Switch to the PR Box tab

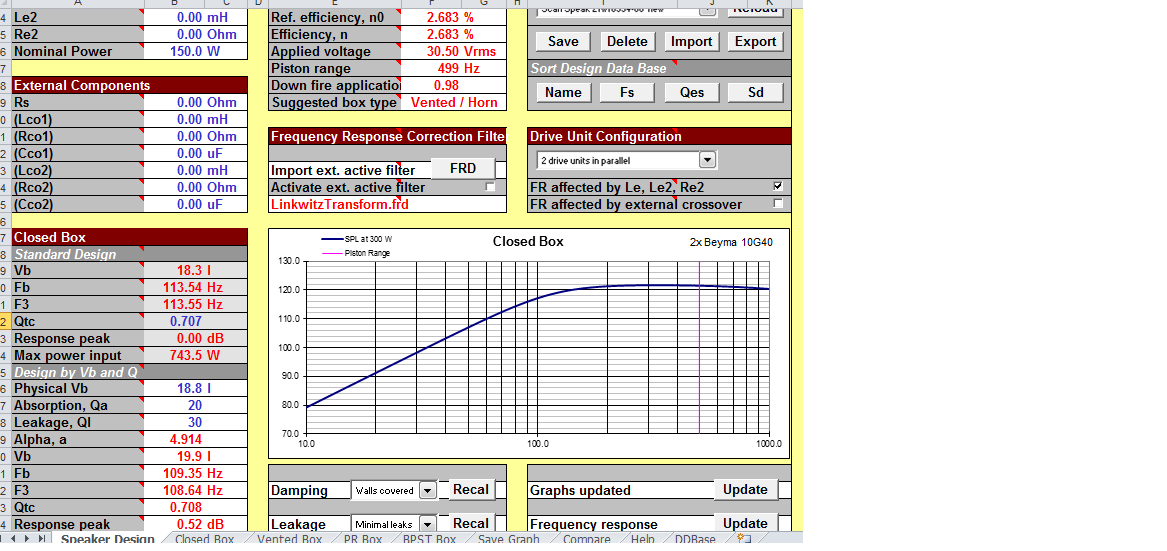pos(362,539)
